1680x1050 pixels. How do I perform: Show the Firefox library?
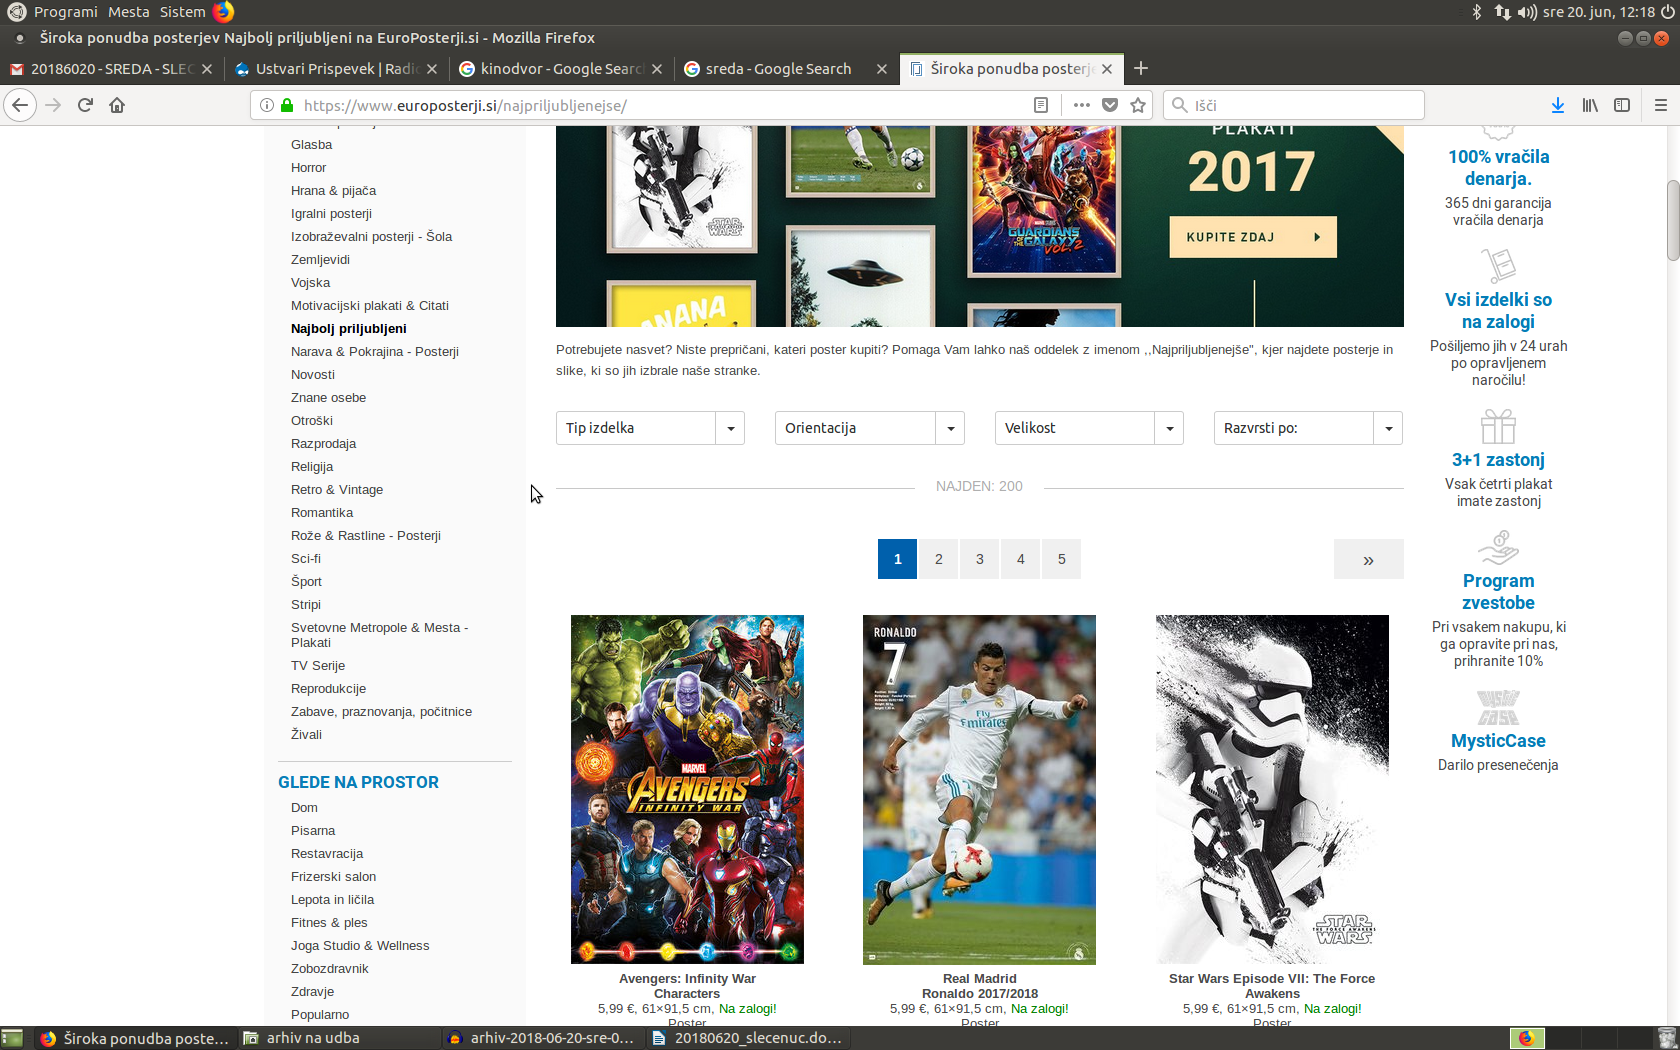point(1590,105)
